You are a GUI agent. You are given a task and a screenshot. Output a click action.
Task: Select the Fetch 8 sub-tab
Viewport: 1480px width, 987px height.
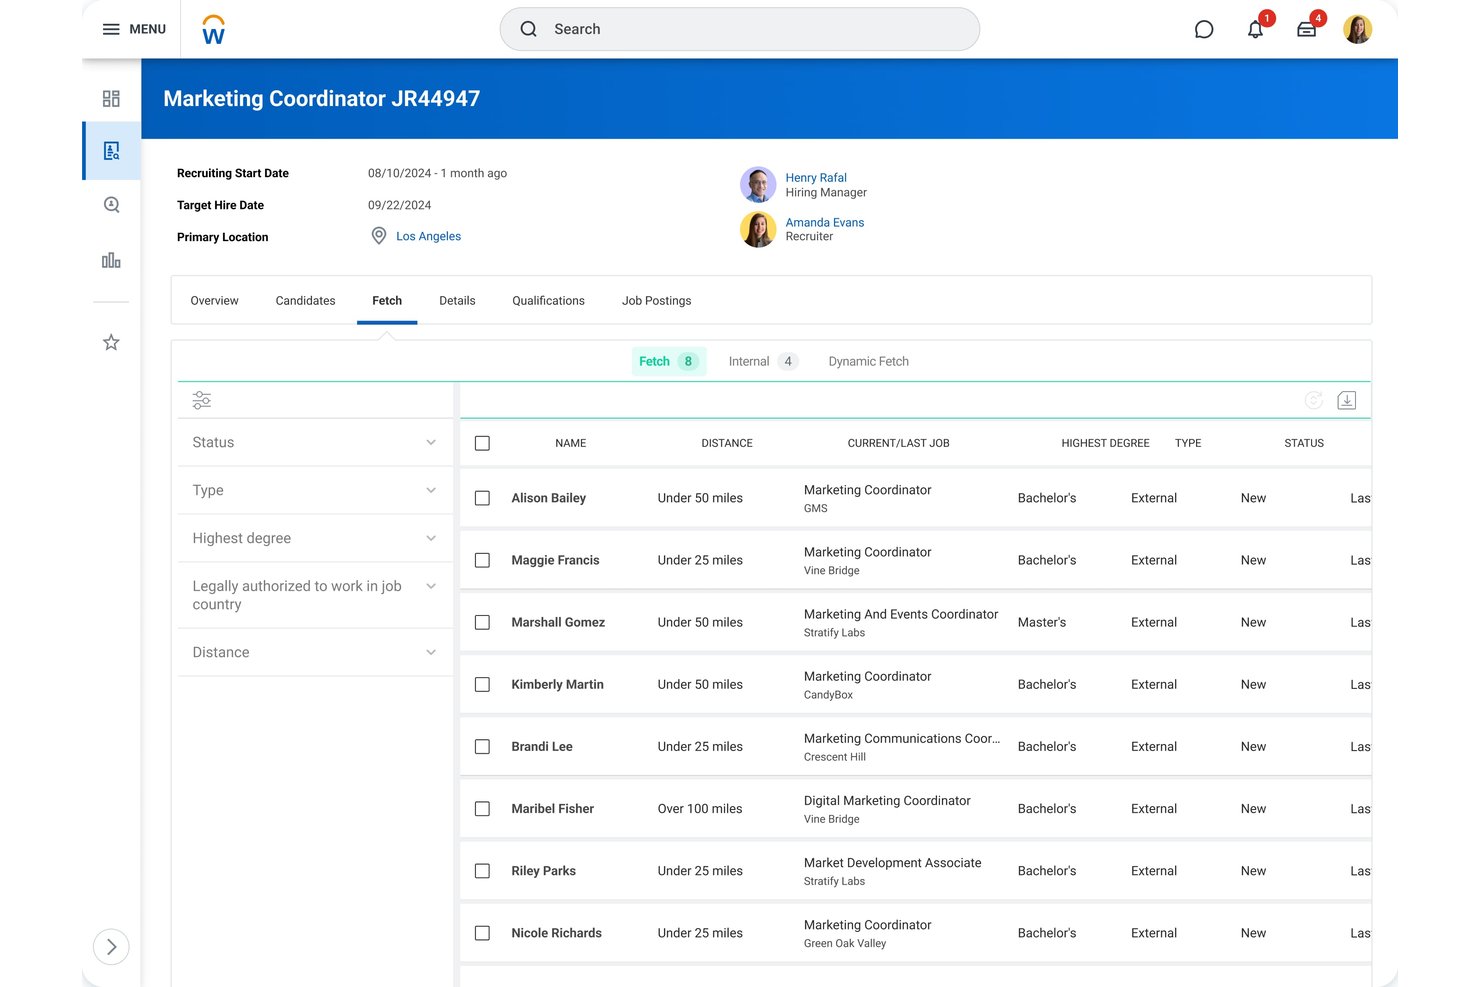(x=669, y=361)
